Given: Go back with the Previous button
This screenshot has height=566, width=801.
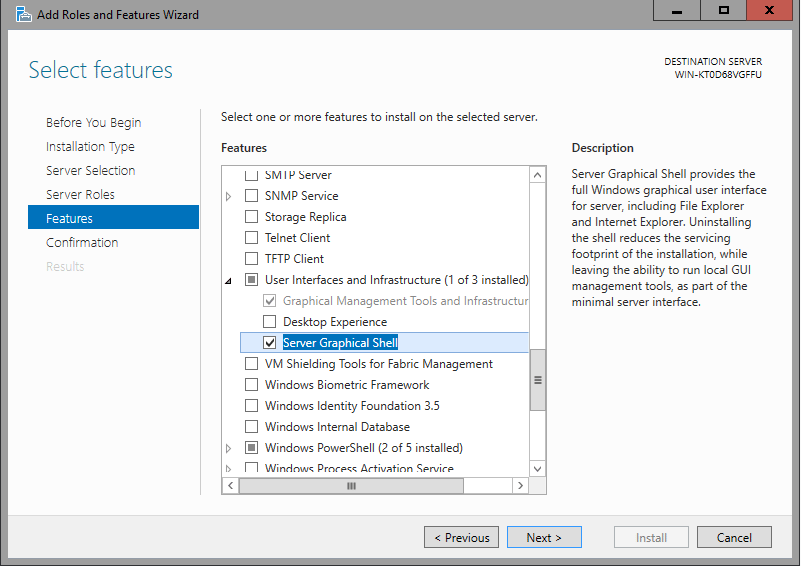Looking at the screenshot, I should click(461, 538).
